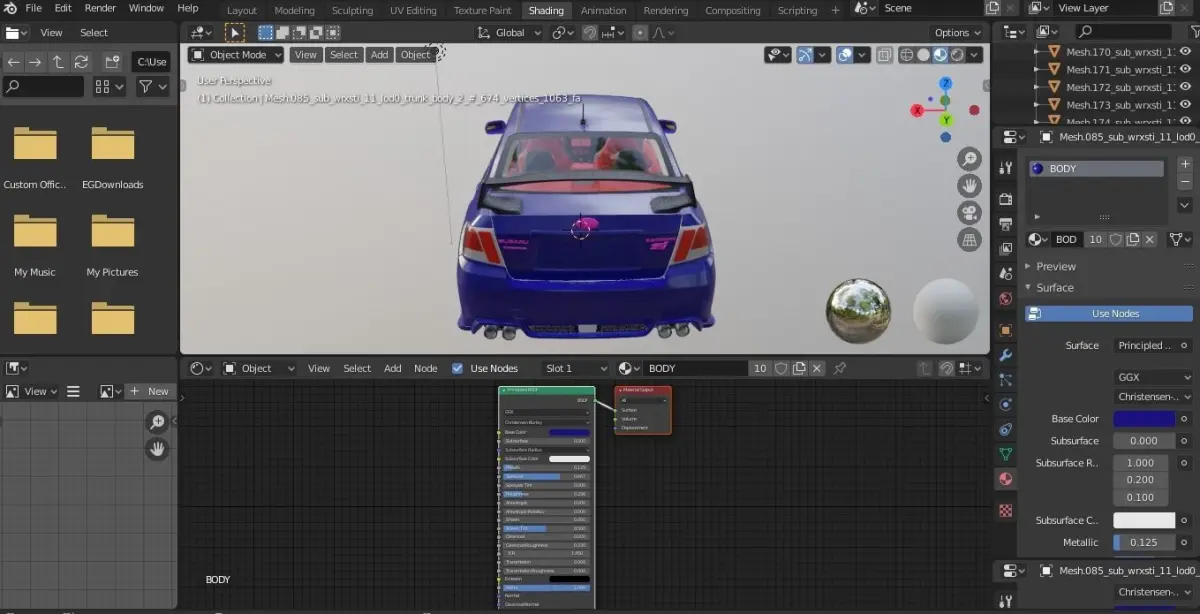
Task: Open viewport Options dropdown
Action: [x=957, y=33]
